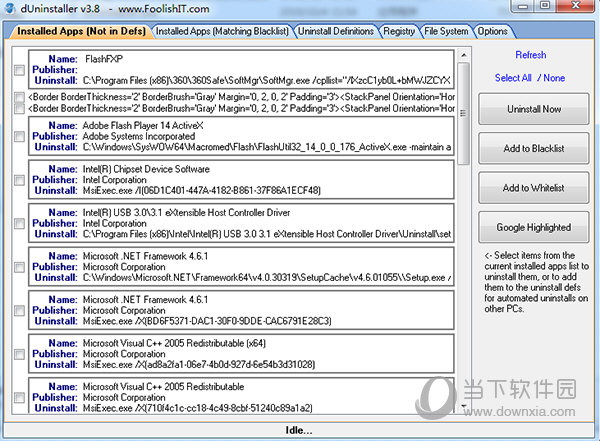This screenshot has width=600, height=441.
Task: Click the Google Highlighted button
Action: tap(534, 227)
